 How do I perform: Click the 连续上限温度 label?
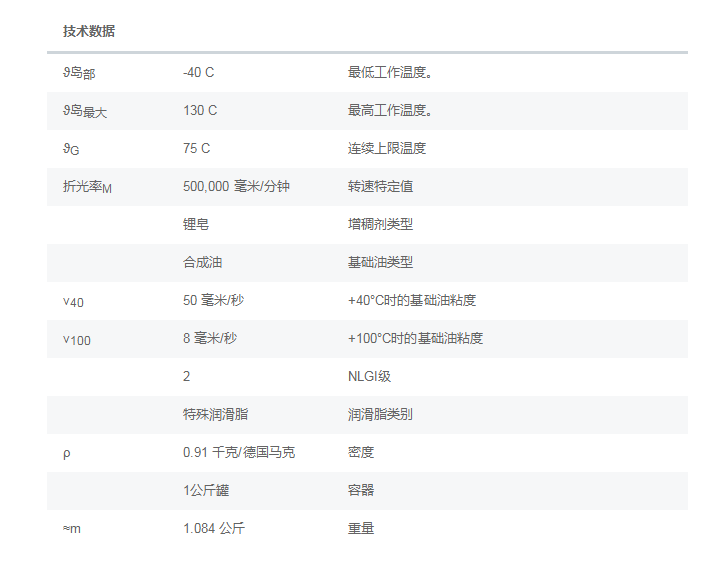pyautogui.click(x=387, y=148)
